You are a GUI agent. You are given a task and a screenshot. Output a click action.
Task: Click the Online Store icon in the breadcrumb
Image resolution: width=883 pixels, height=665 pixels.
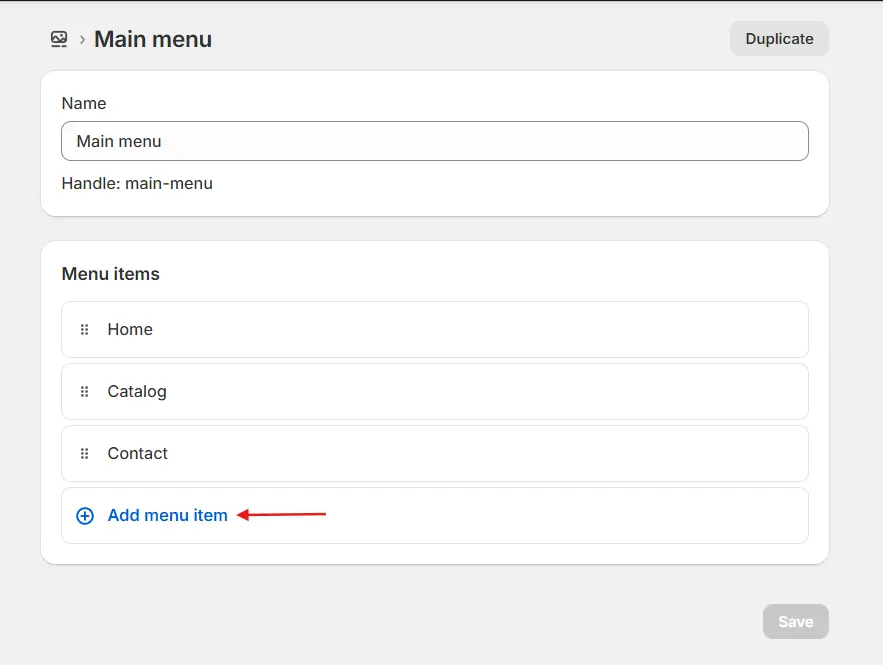pyautogui.click(x=58, y=39)
